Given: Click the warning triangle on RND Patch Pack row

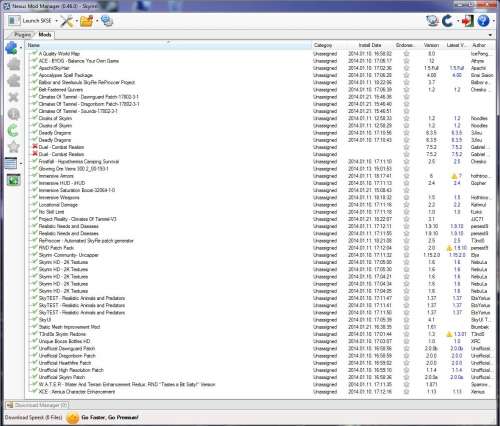Looking at the screenshot, I should [x=449, y=248].
